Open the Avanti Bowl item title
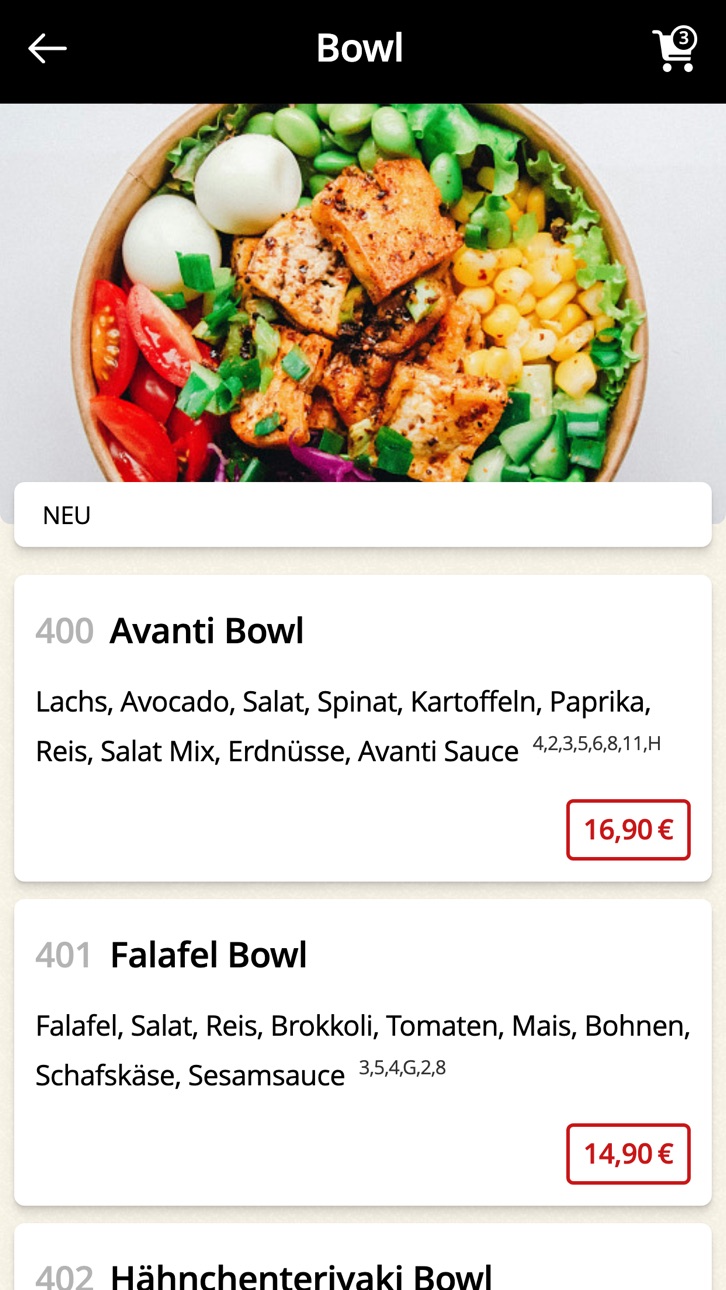The image size is (726, 1290). [207, 631]
